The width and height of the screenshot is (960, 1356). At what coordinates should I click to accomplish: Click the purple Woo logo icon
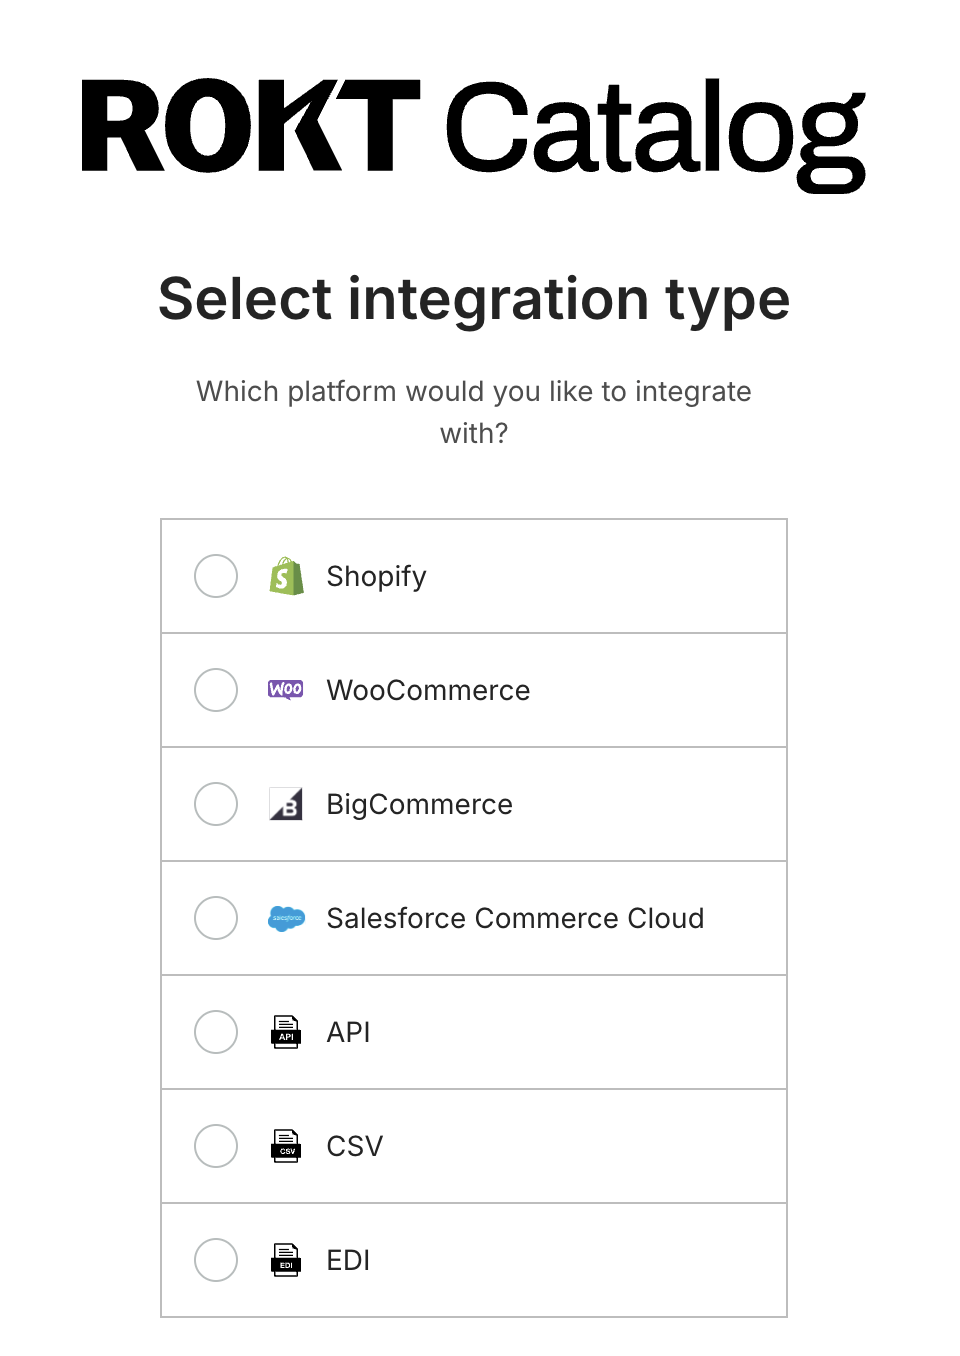286,689
